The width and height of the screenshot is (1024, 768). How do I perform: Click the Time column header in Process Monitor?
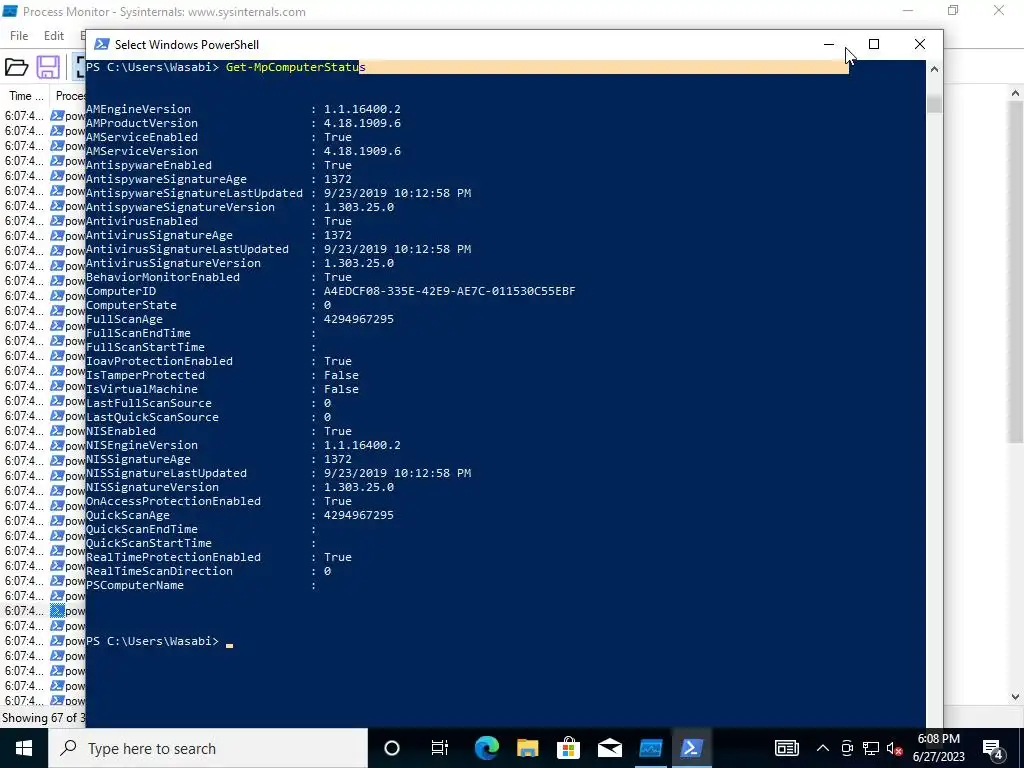coord(25,96)
